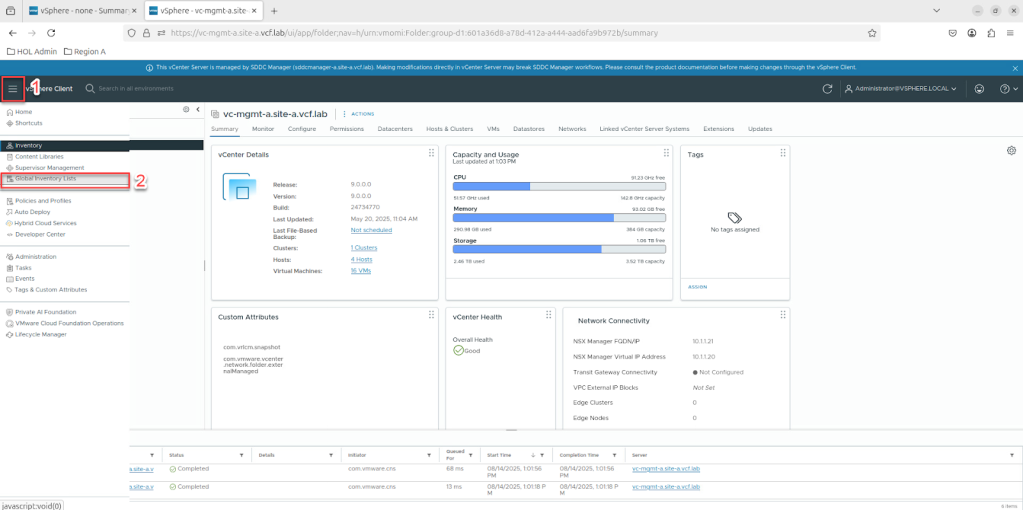Click the vCenter Health card drag handle

point(548,315)
